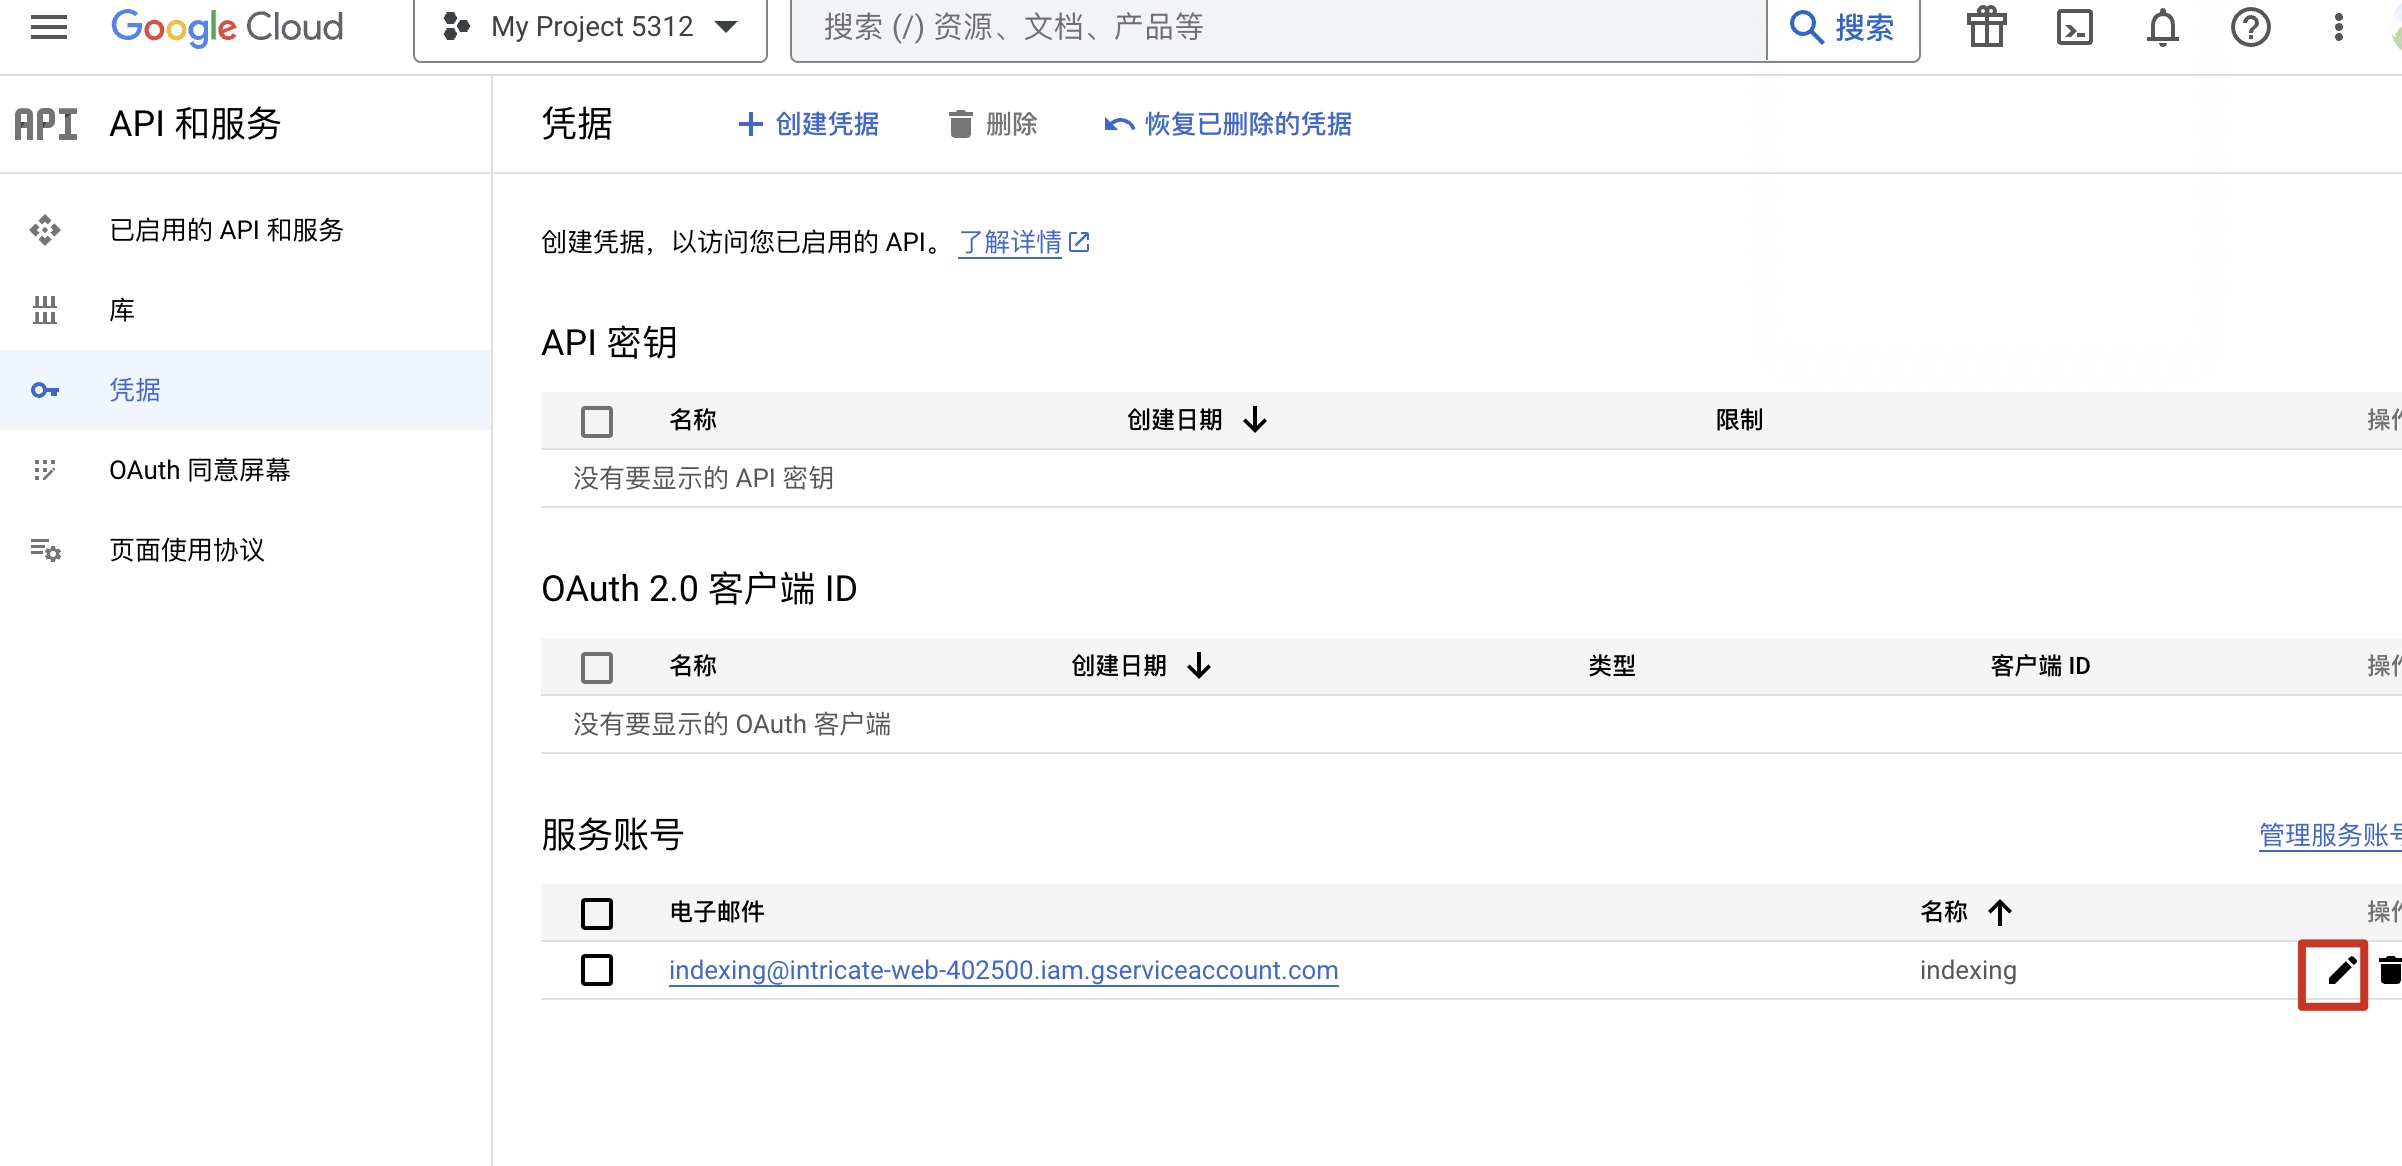This screenshot has width=2402, height=1166.
Task: Click 恢复已删除的凭据 button
Action: (x=1228, y=124)
